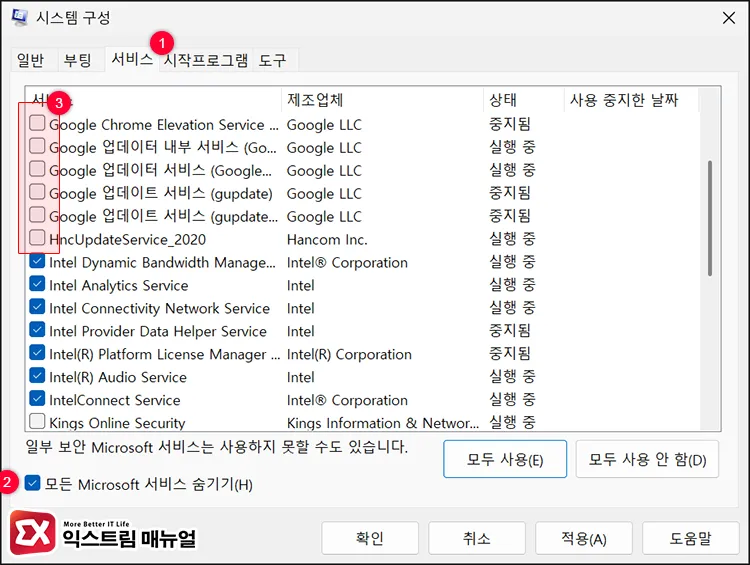Click 실행 중 status of Intel(R) Audio Service
This screenshot has width=750, height=565.
[512, 377]
